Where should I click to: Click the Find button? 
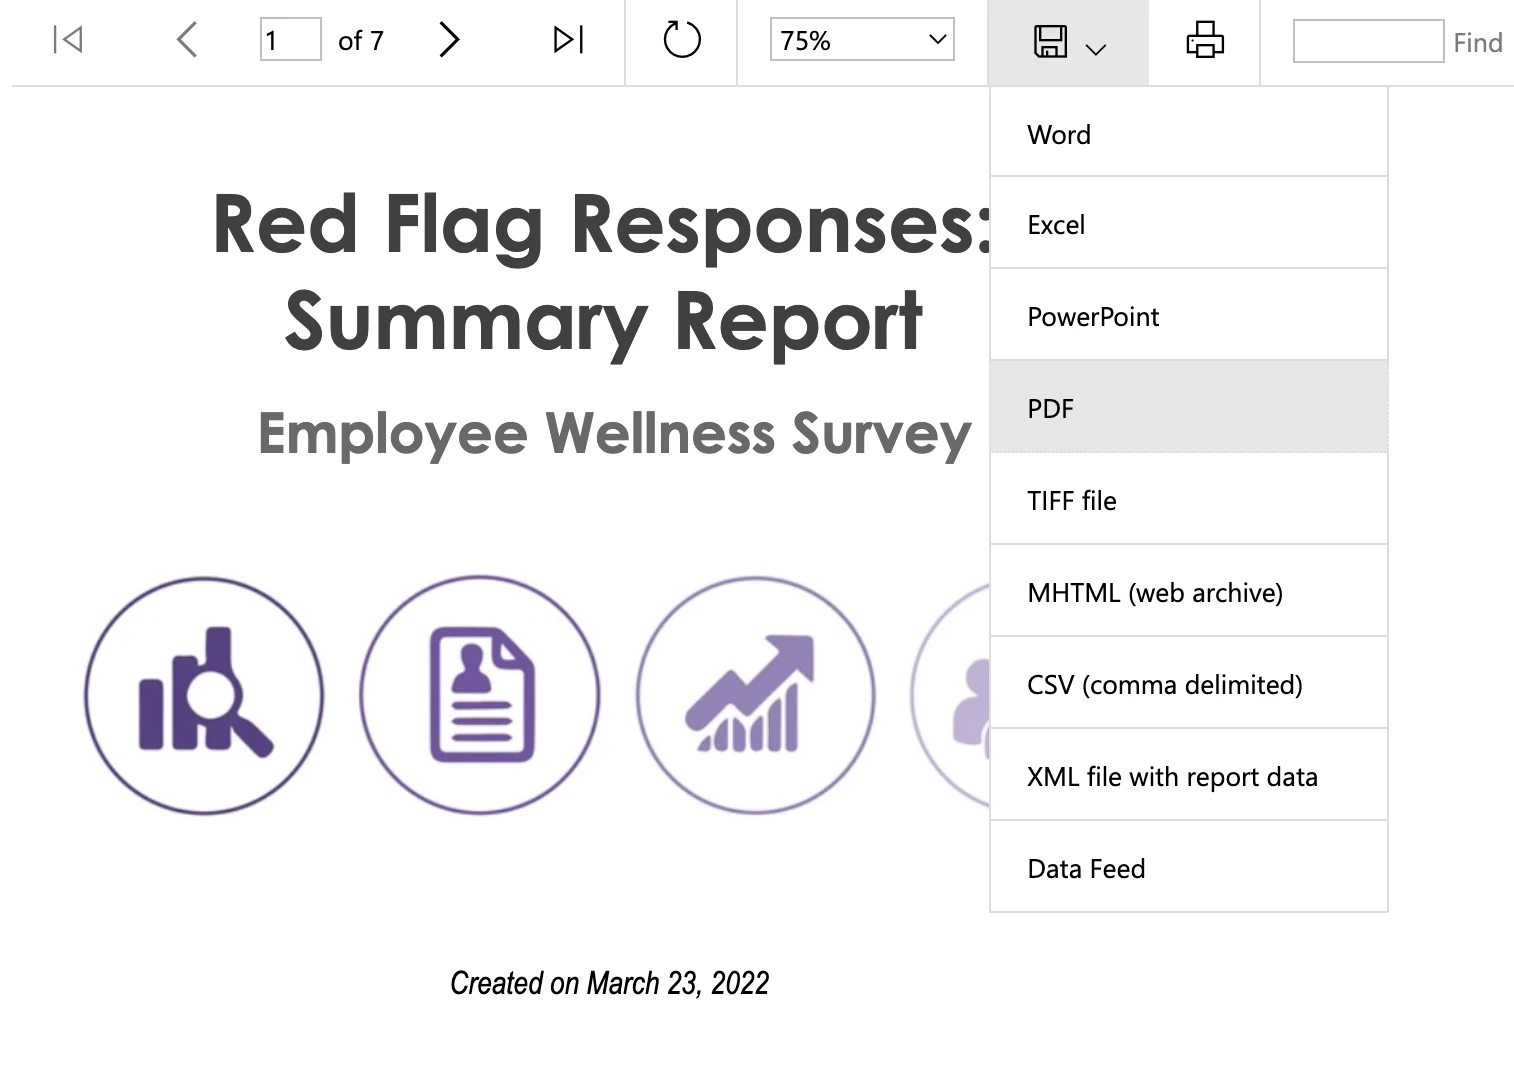[x=1477, y=42]
